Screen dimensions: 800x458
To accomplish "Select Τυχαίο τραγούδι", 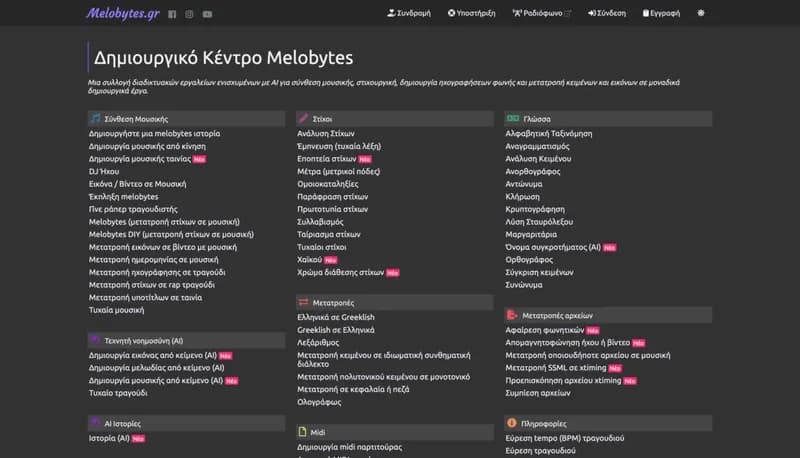I will [118, 393].
